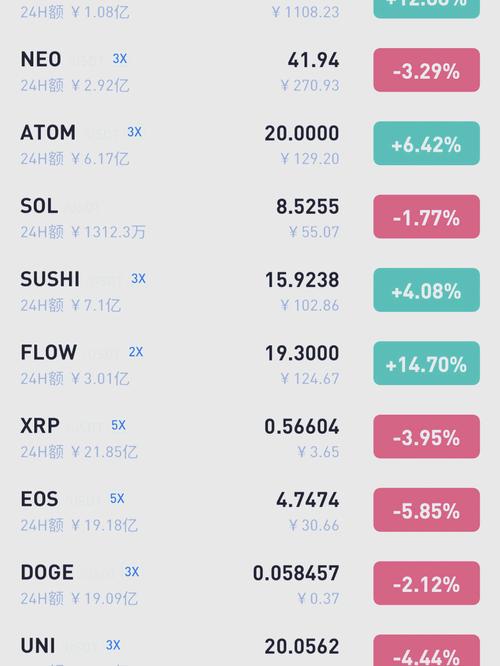The height and width of the screenshot is (666, 500).
Task: Tap the 2X leverage badge beside FLOW
Action: coord(136,352)
